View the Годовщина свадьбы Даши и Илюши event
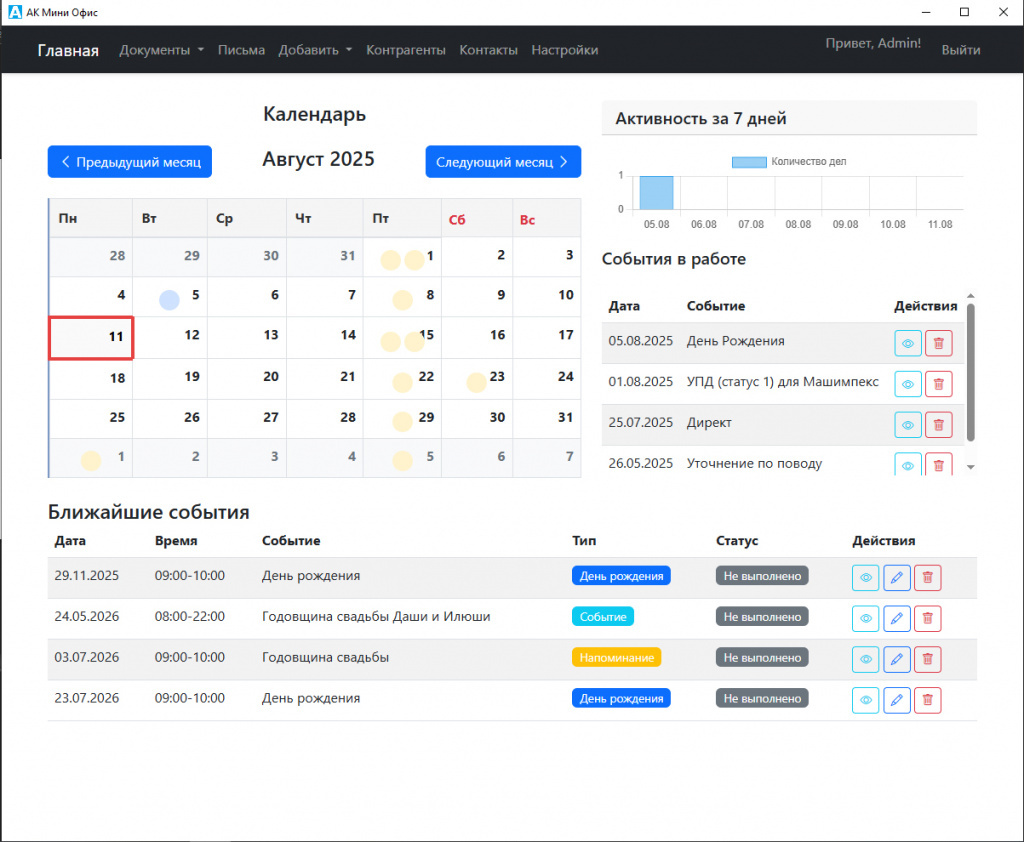 [x=865, y=618]
